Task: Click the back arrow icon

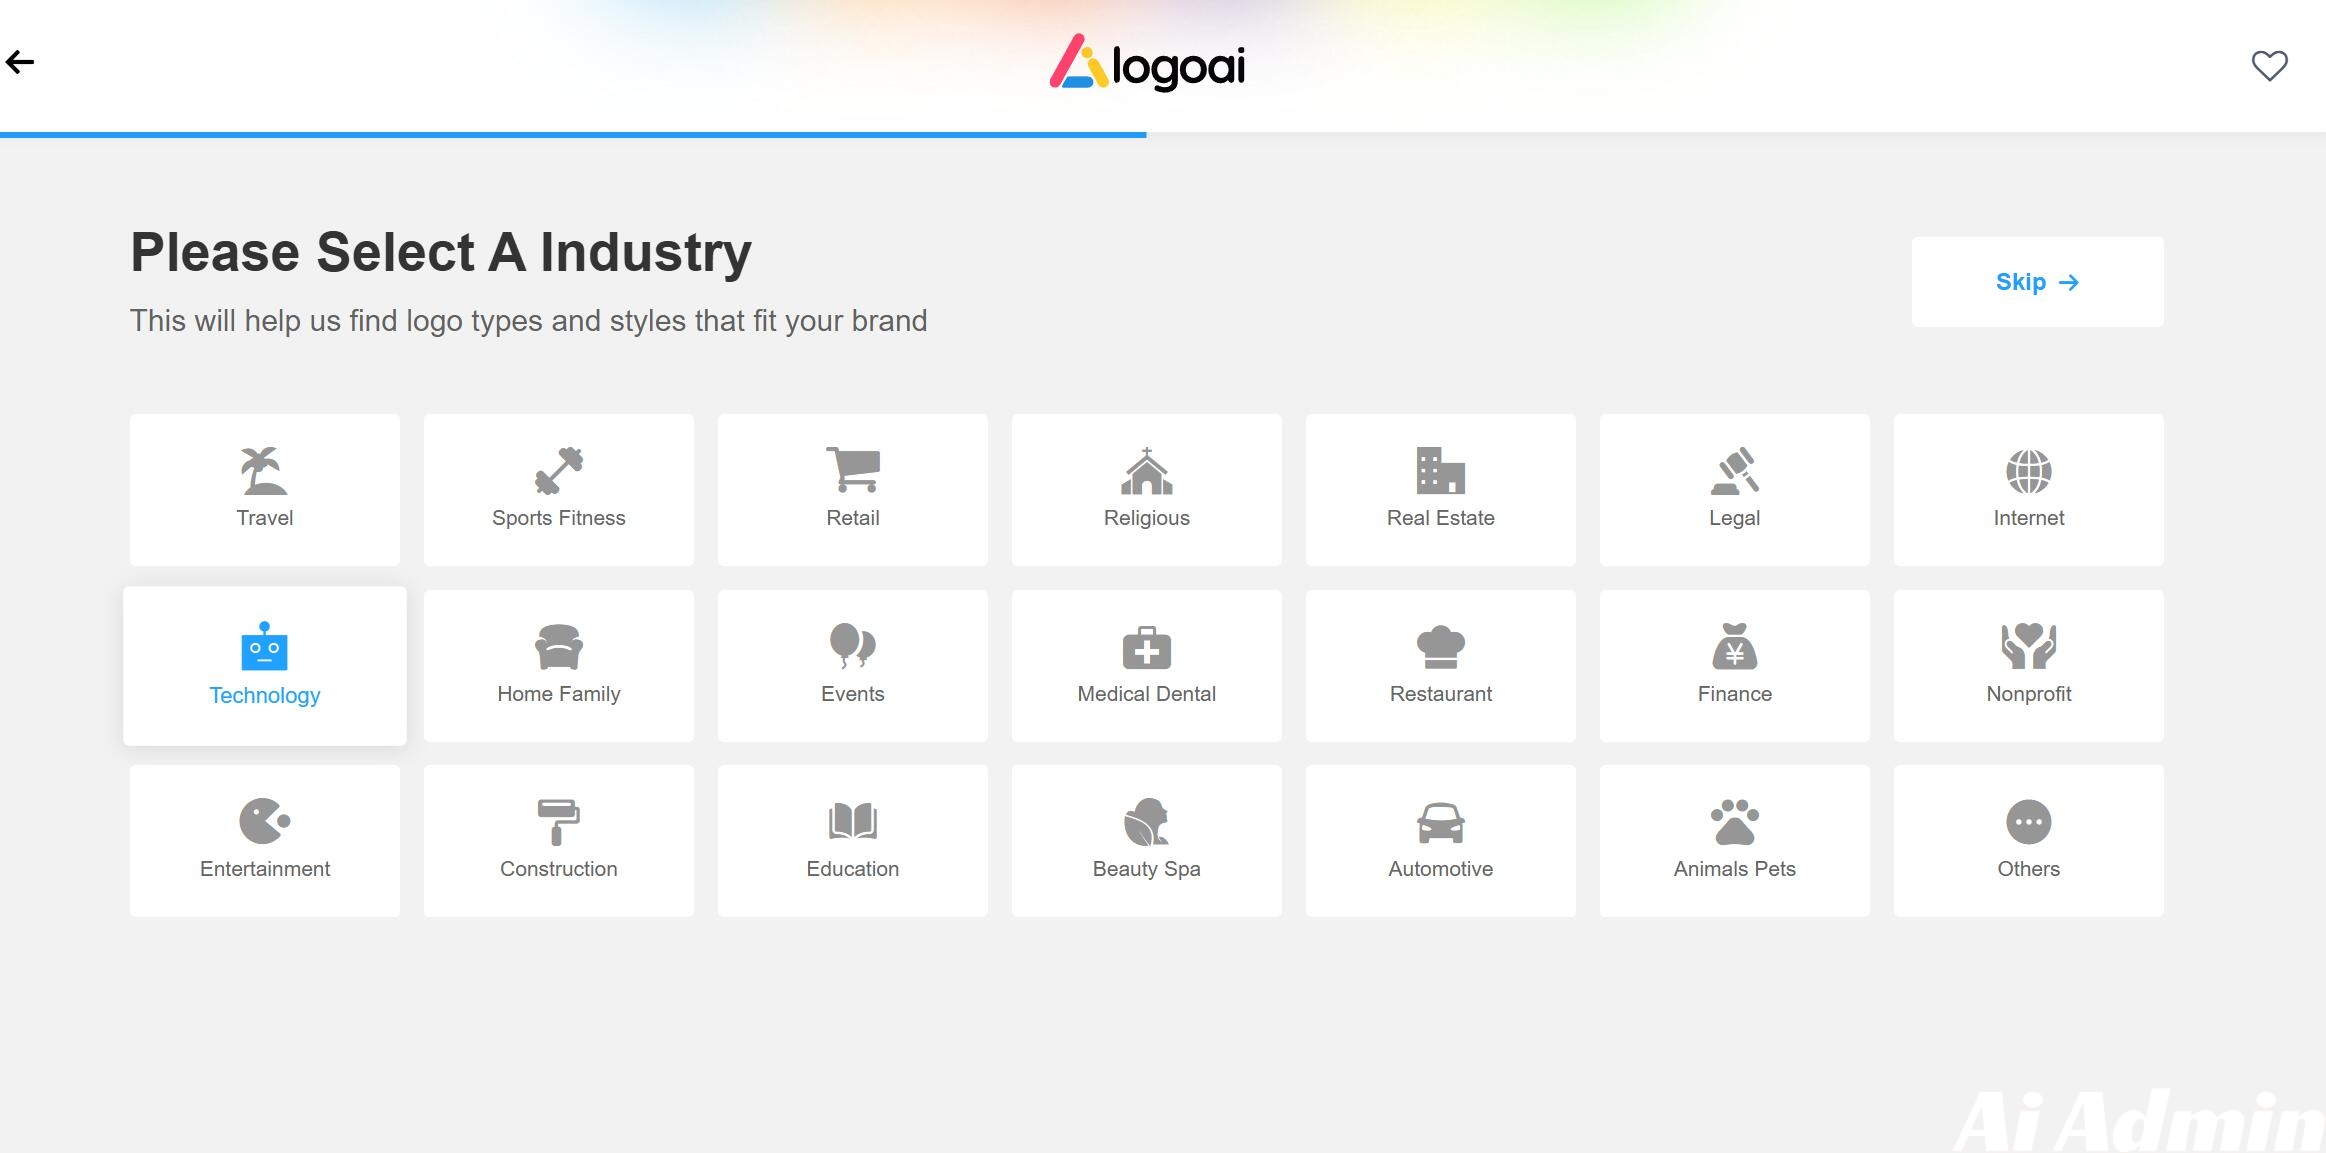Action: click(x=20, y=62)
